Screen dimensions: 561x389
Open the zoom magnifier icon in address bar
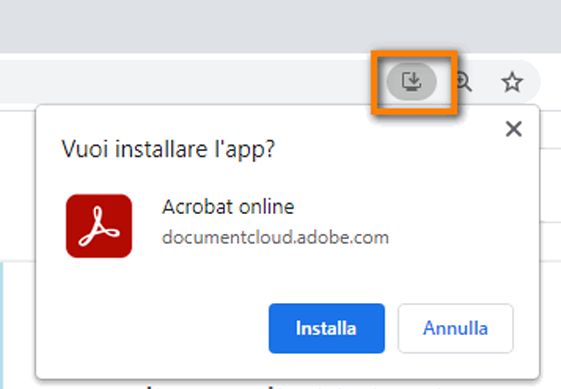click(x=464, y=82)
